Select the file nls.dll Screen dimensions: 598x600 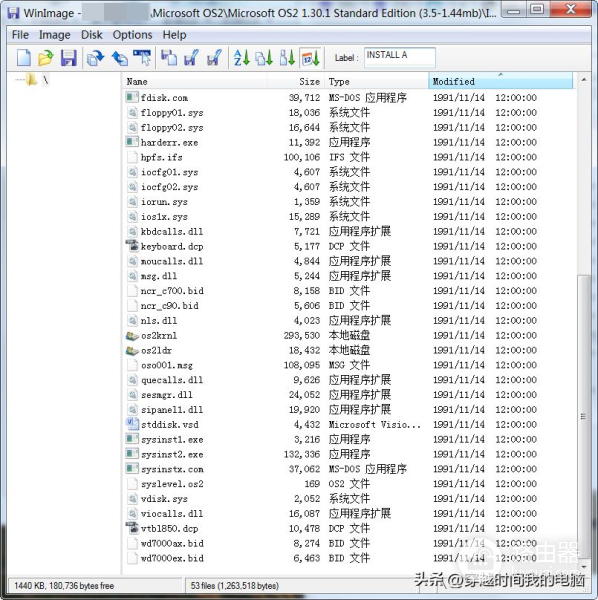point(159,320)
